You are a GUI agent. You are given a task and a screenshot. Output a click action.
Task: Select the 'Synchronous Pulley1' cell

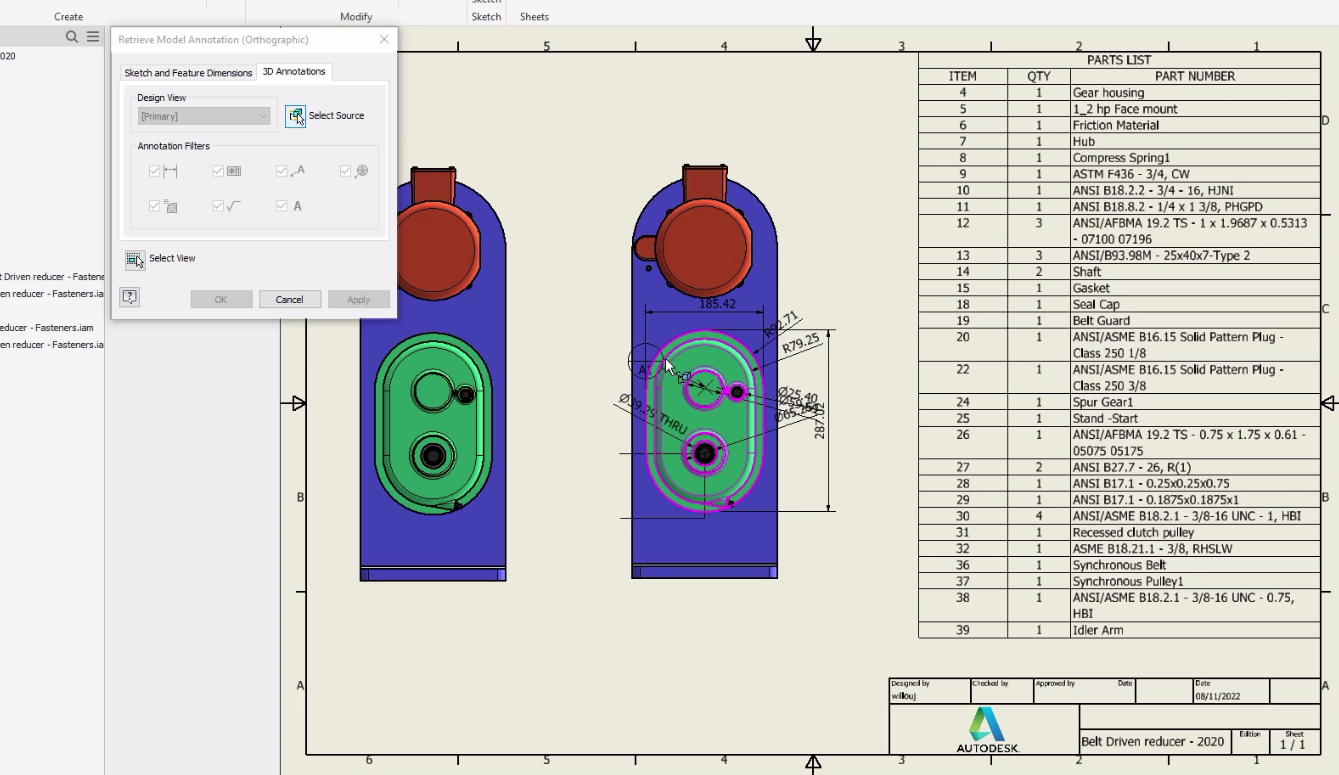click(x=1195, y=582)
